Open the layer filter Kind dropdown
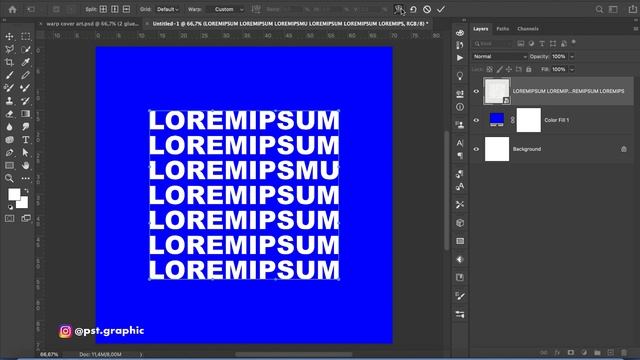The height and width of the screenshot is (360, 640). 493,43
